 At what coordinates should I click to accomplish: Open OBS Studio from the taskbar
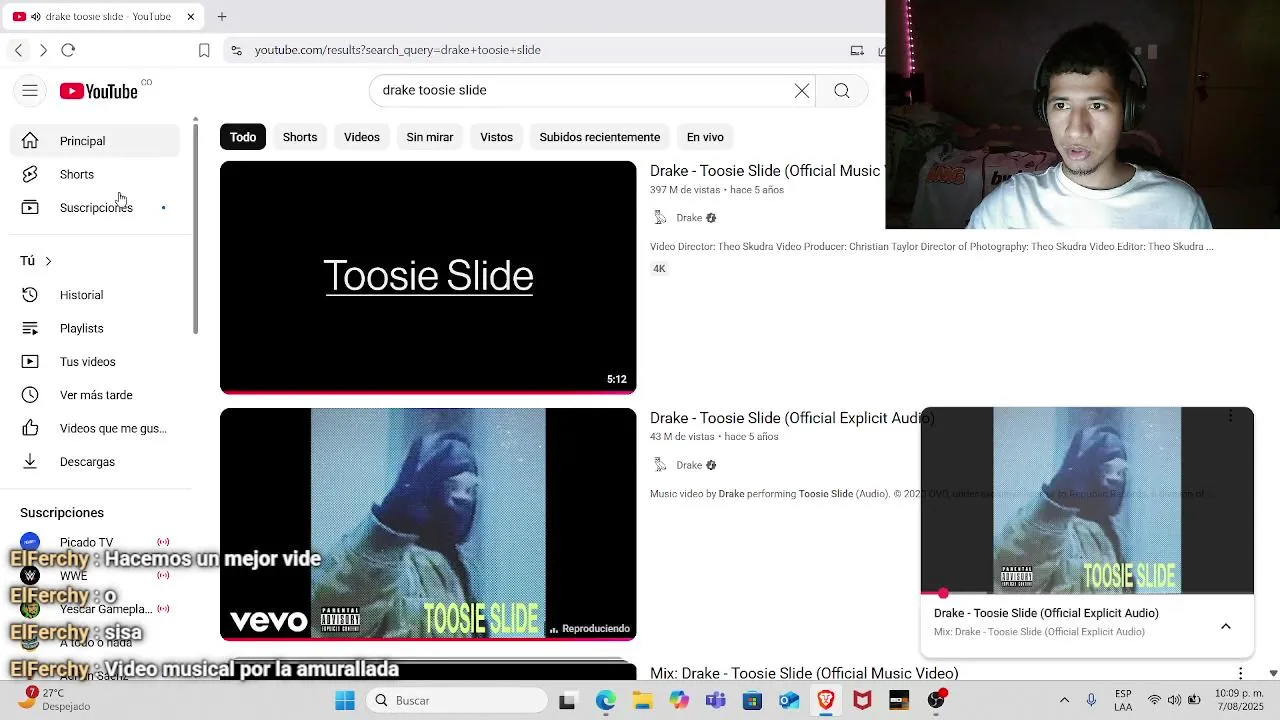pyautogui.click(x=936, y=700)
